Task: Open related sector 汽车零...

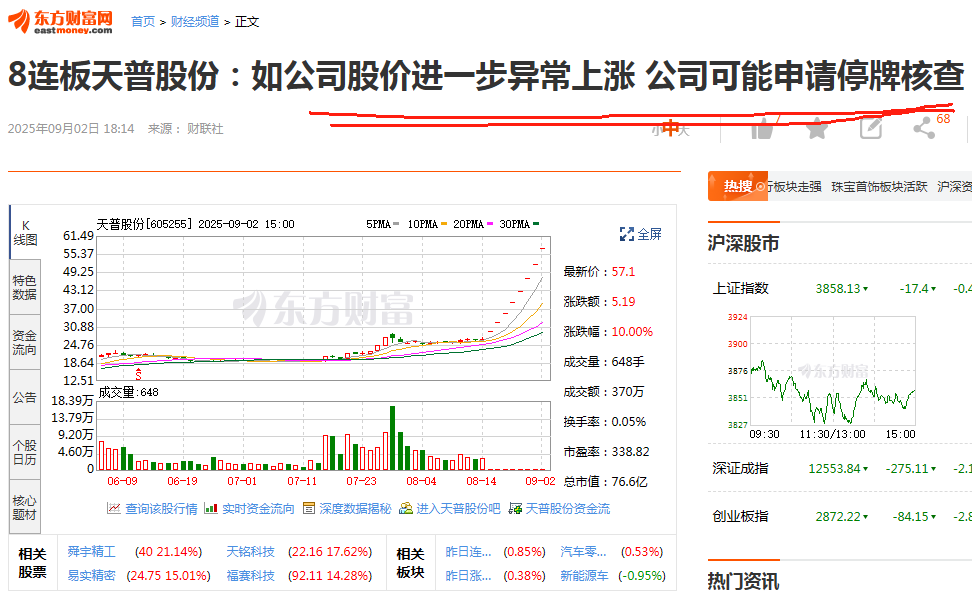Action: (x=583, y=551)
